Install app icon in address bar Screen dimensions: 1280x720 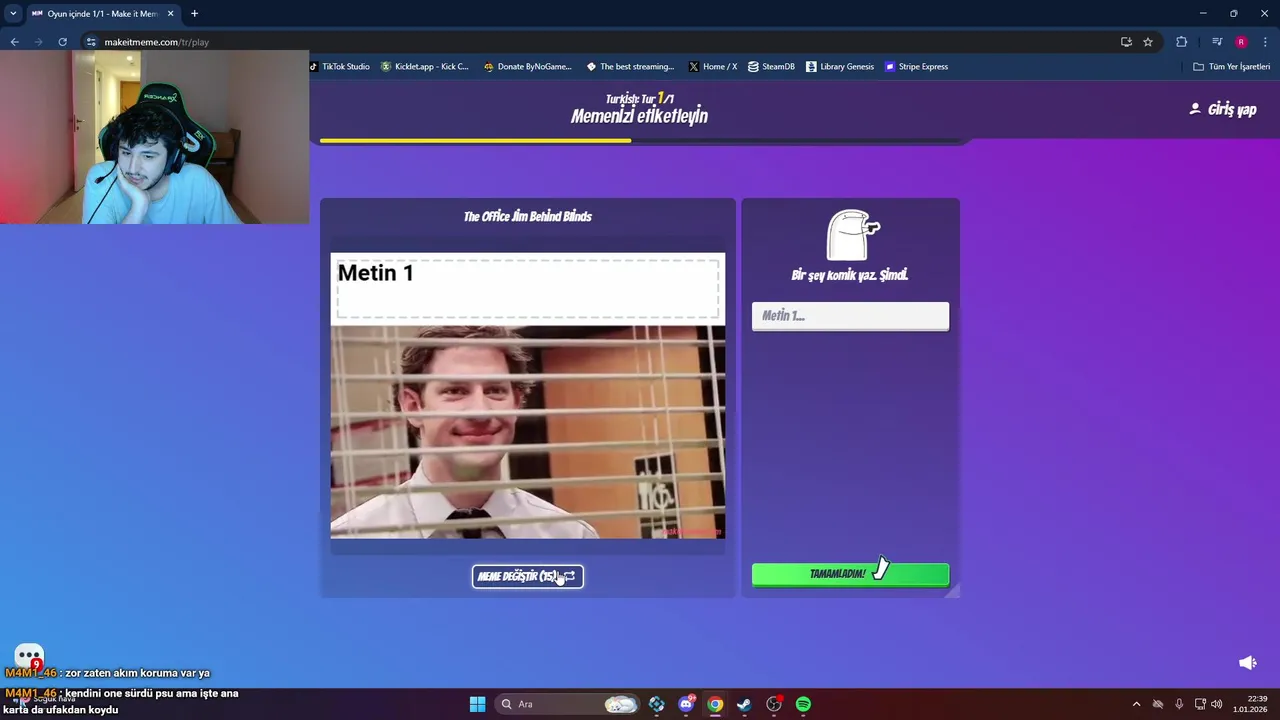(x=1126, y=42)
